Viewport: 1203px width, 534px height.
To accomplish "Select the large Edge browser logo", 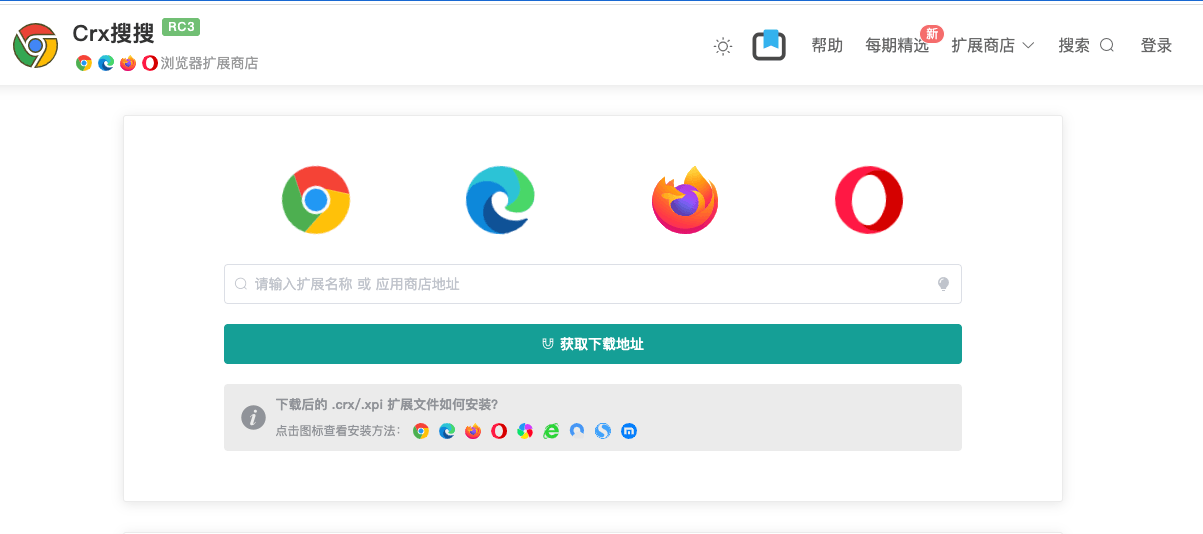I will (x=500, y=200).
